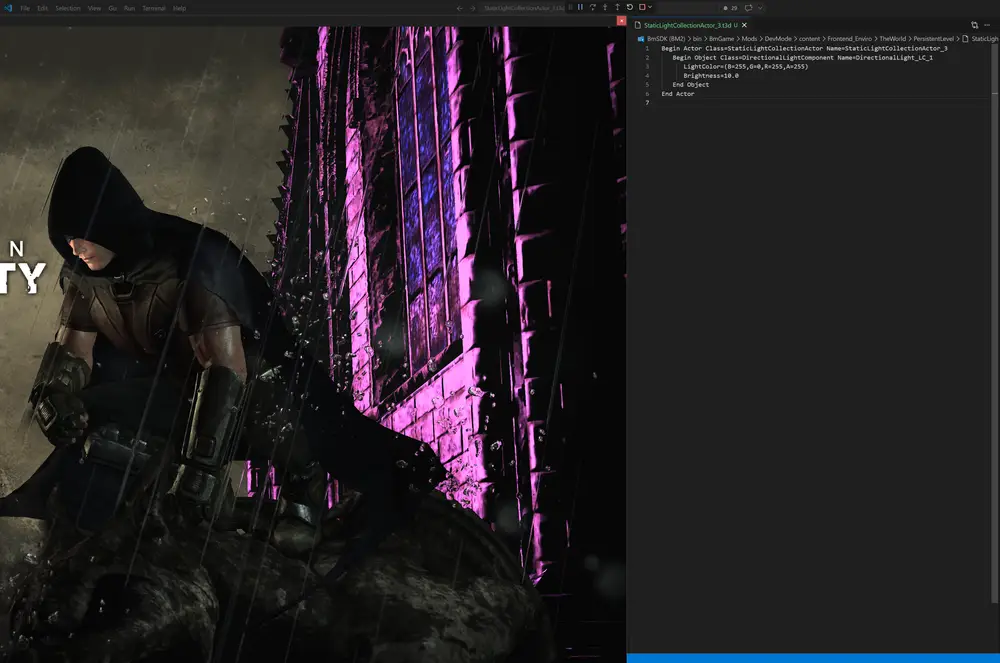Click the debug Step Out button
This screenshot has height=663, width=1000.
click(617, 8)
